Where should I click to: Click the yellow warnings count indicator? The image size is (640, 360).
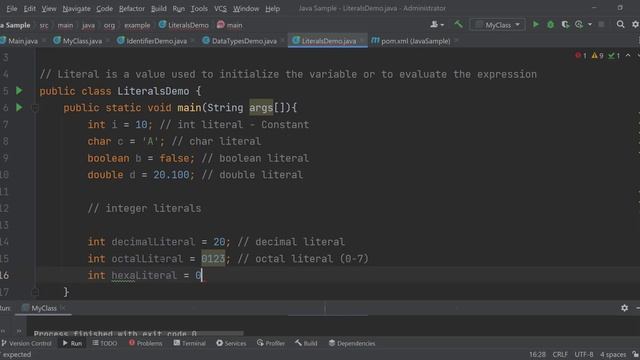(x=598, y=56)
